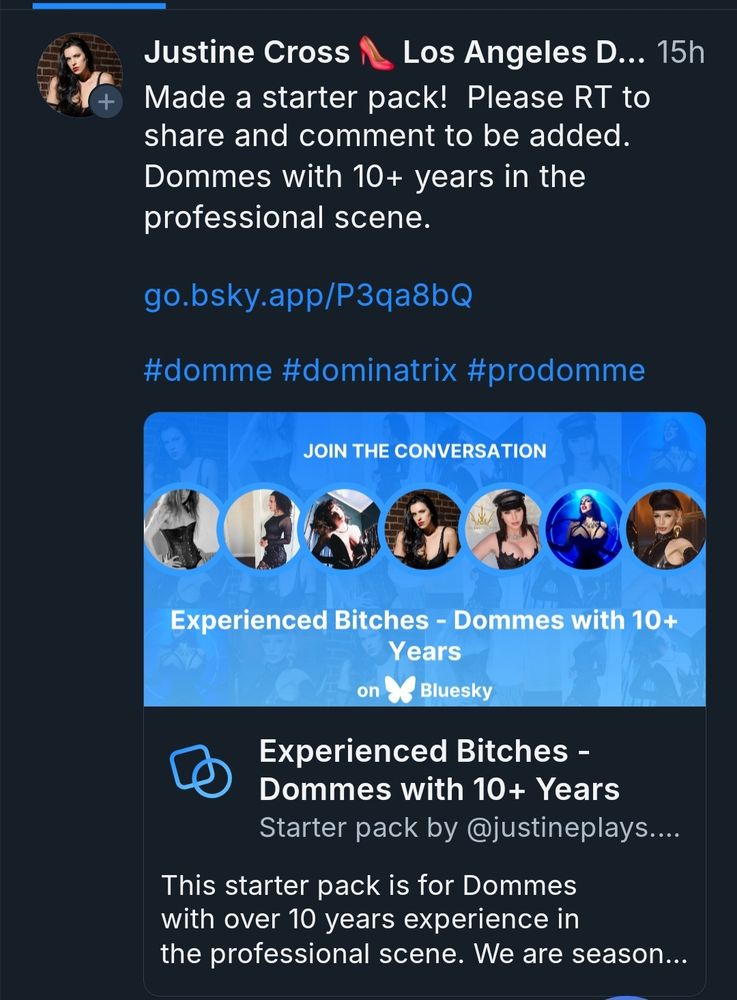
Task: Open second avatar in starter pack row
Action: coord(263,529)
